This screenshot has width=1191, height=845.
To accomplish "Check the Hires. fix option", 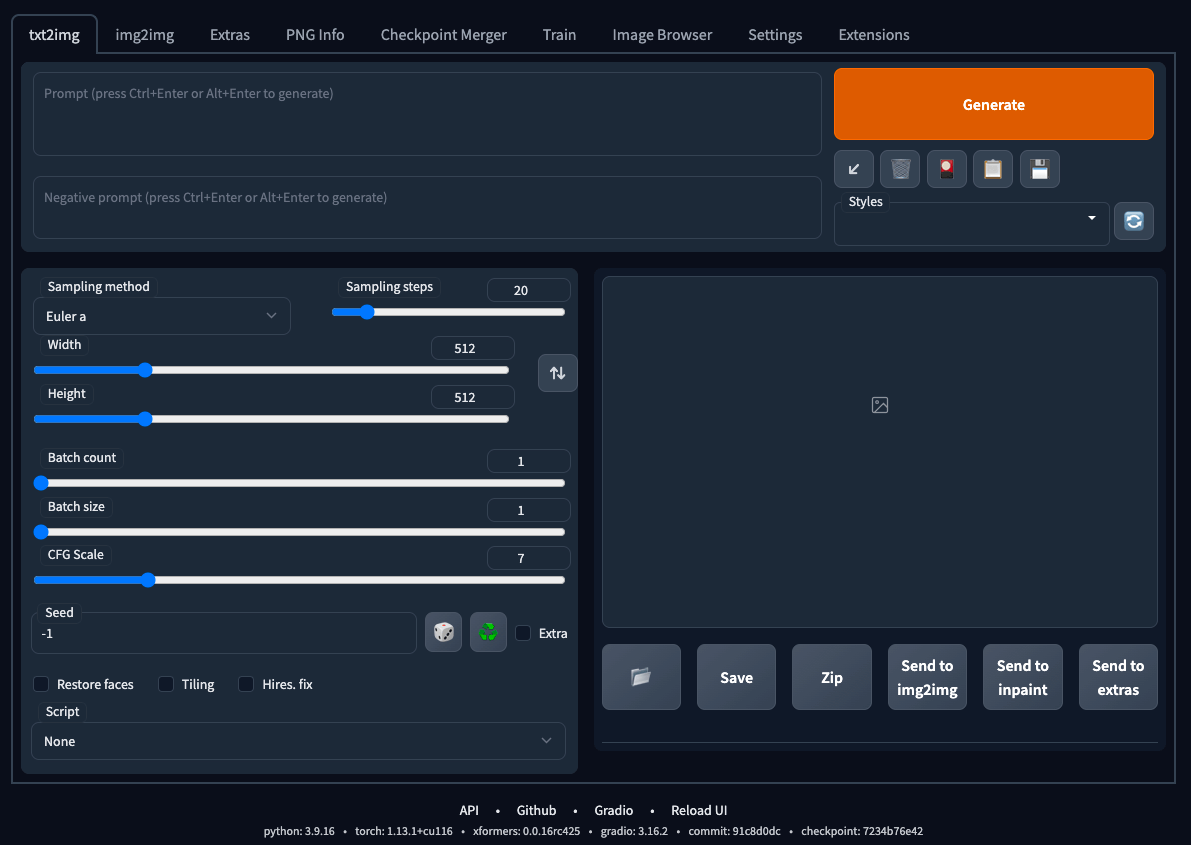I will 246,684.
